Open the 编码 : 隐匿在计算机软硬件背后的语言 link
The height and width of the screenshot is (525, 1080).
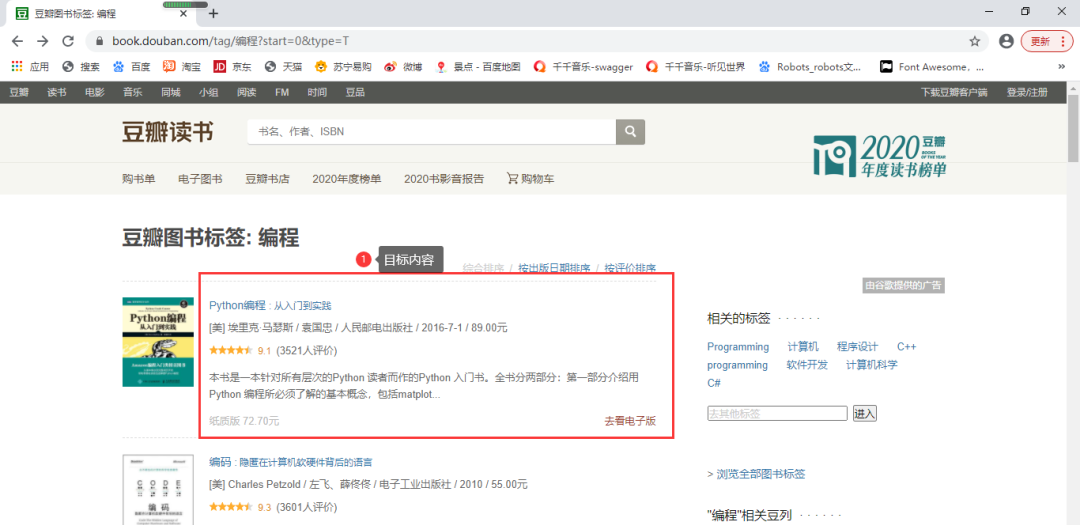point(291,462)
